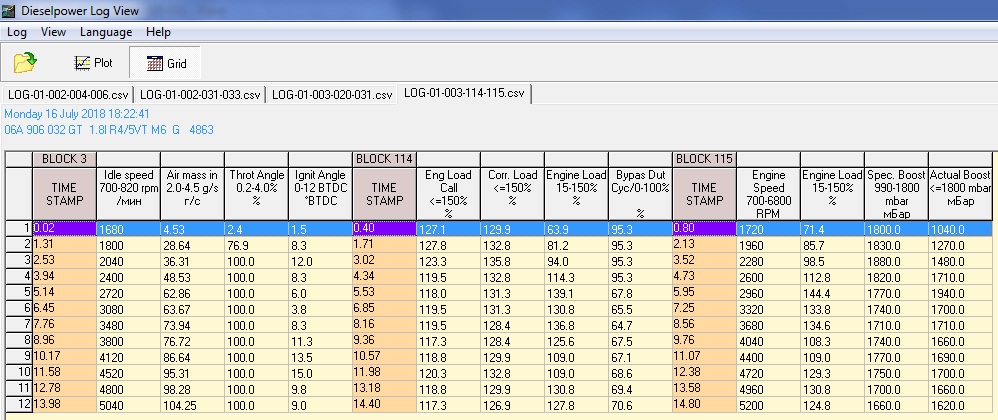Open the LOG-01-003-020-031.csv tab
Viewport: 998px width, 420px height.
[x=331, y=95]
